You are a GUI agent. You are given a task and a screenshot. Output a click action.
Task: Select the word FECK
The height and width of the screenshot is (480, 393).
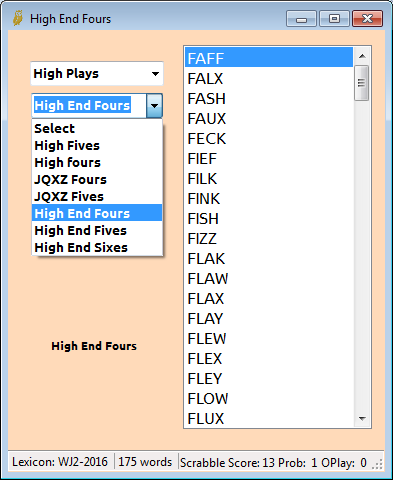click(x=269, y=139)
